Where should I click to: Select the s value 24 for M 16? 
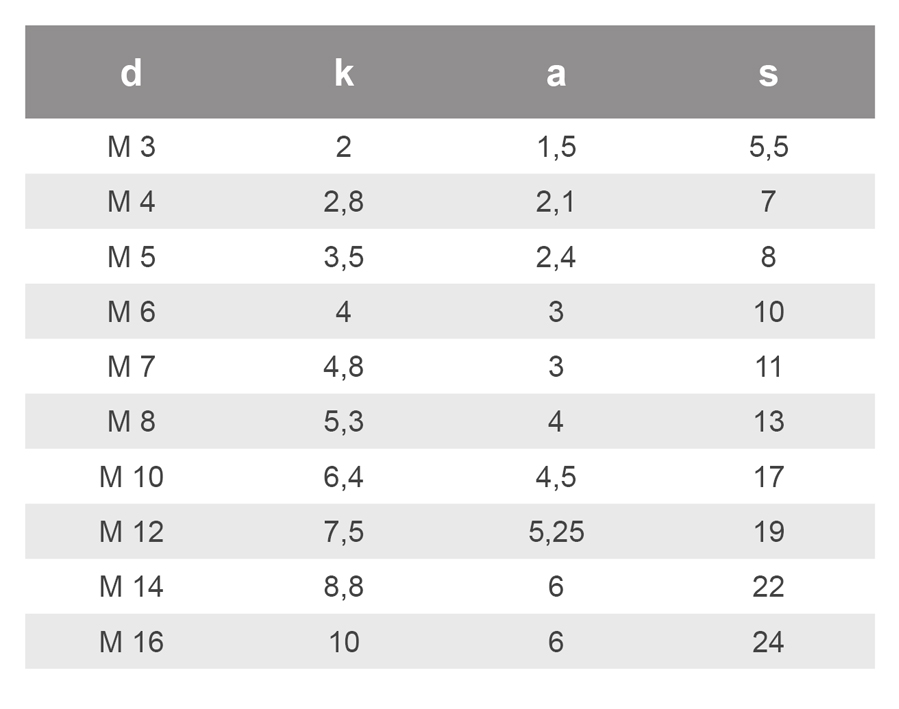coord(768,642)
